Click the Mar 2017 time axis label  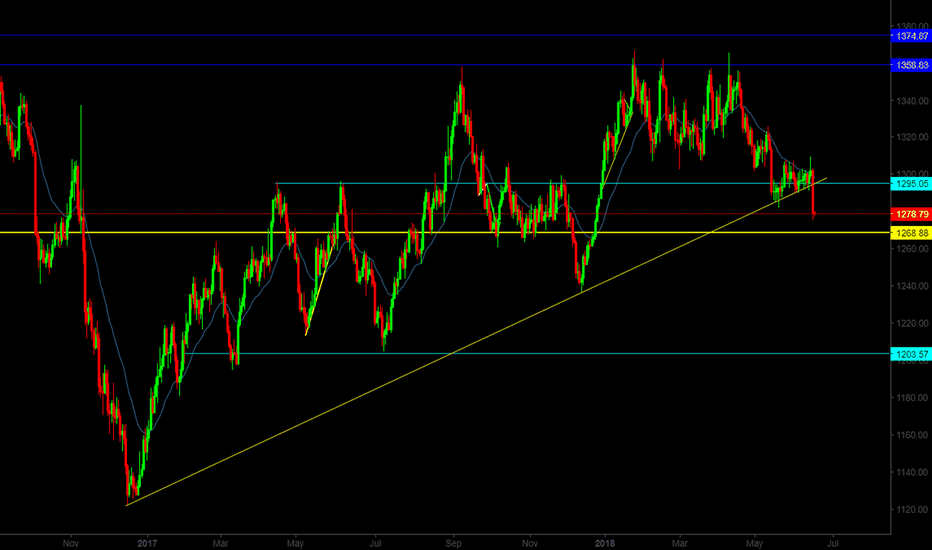click(221, 543)
